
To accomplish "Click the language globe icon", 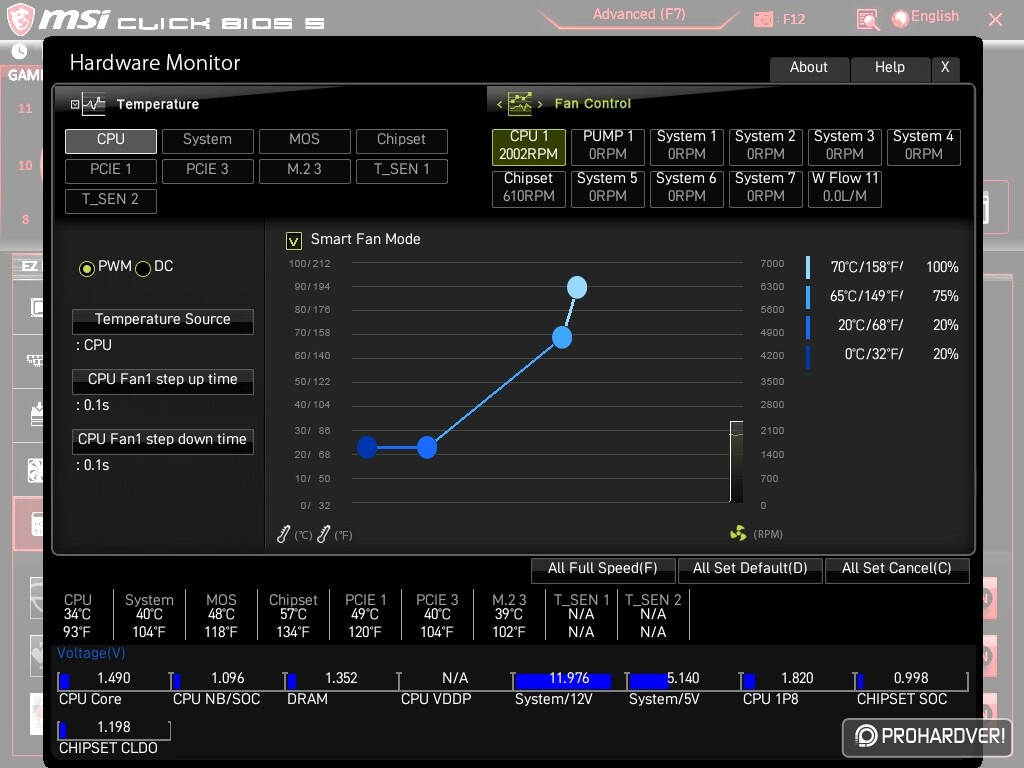I will (x=900, y=19).
